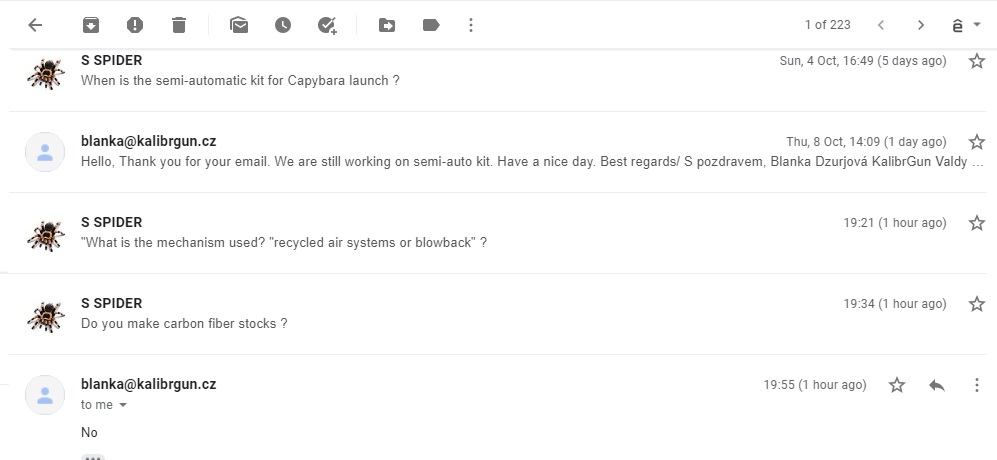This screenshot has height=460, width=997.
Task: Mark conversation as unread
Action: tap(239, 25)
